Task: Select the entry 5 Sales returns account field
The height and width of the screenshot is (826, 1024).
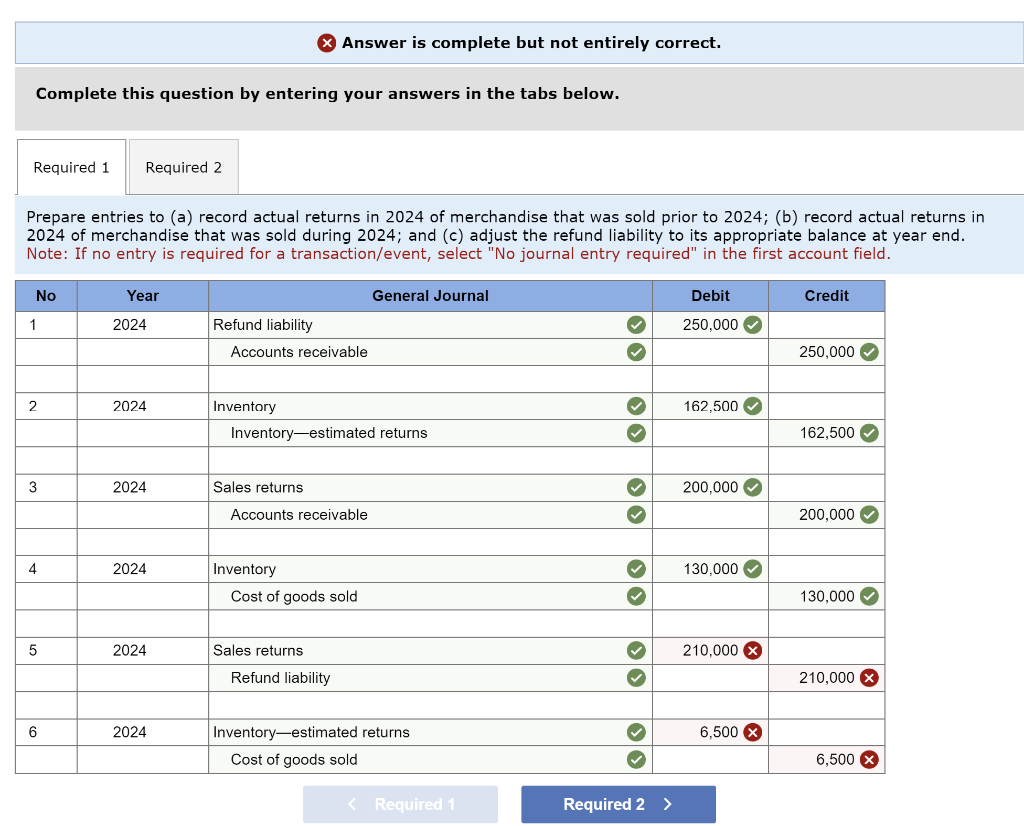Action: [430, 650]
